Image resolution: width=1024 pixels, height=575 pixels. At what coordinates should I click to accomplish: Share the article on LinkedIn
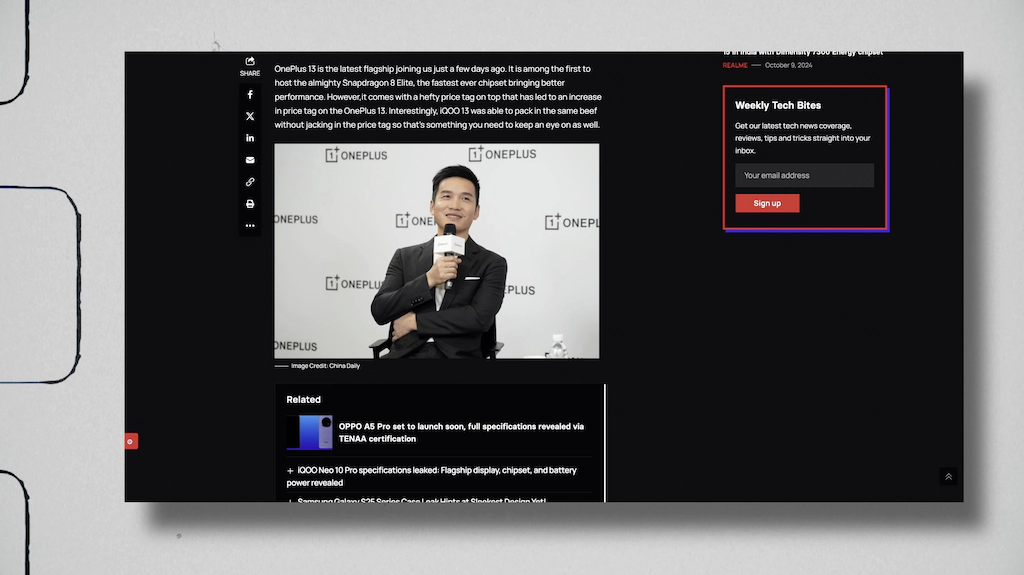click(250, 138)
